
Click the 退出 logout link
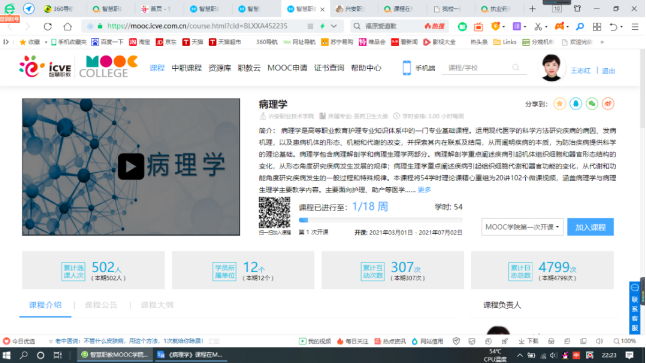608,71
